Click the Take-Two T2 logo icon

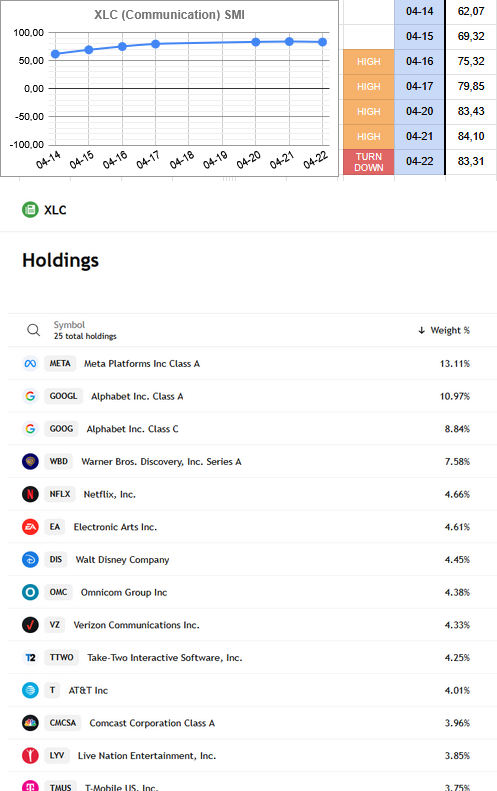[x=30, y=658]
